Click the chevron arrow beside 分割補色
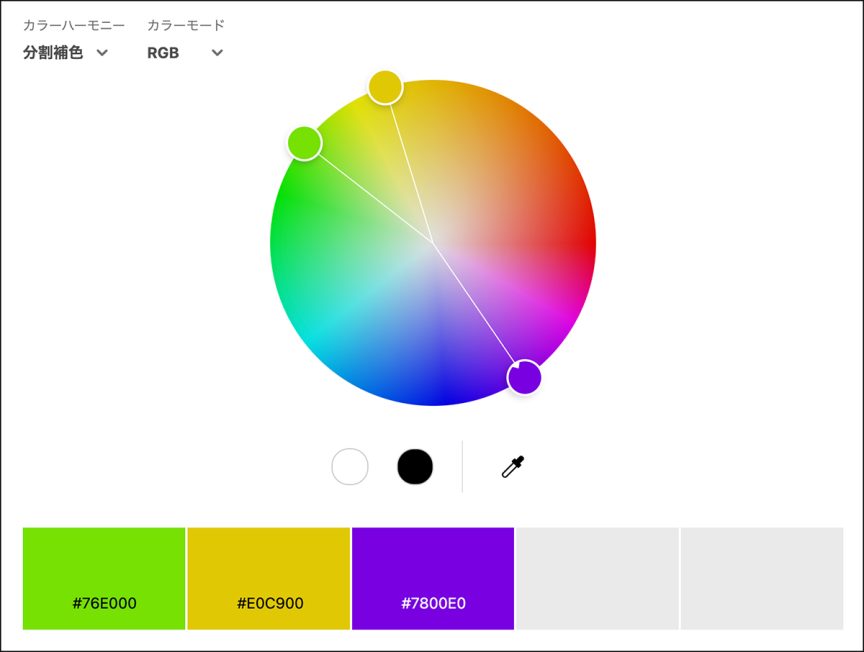This screenshot has width=864, height=652. (x=102, y=53)
